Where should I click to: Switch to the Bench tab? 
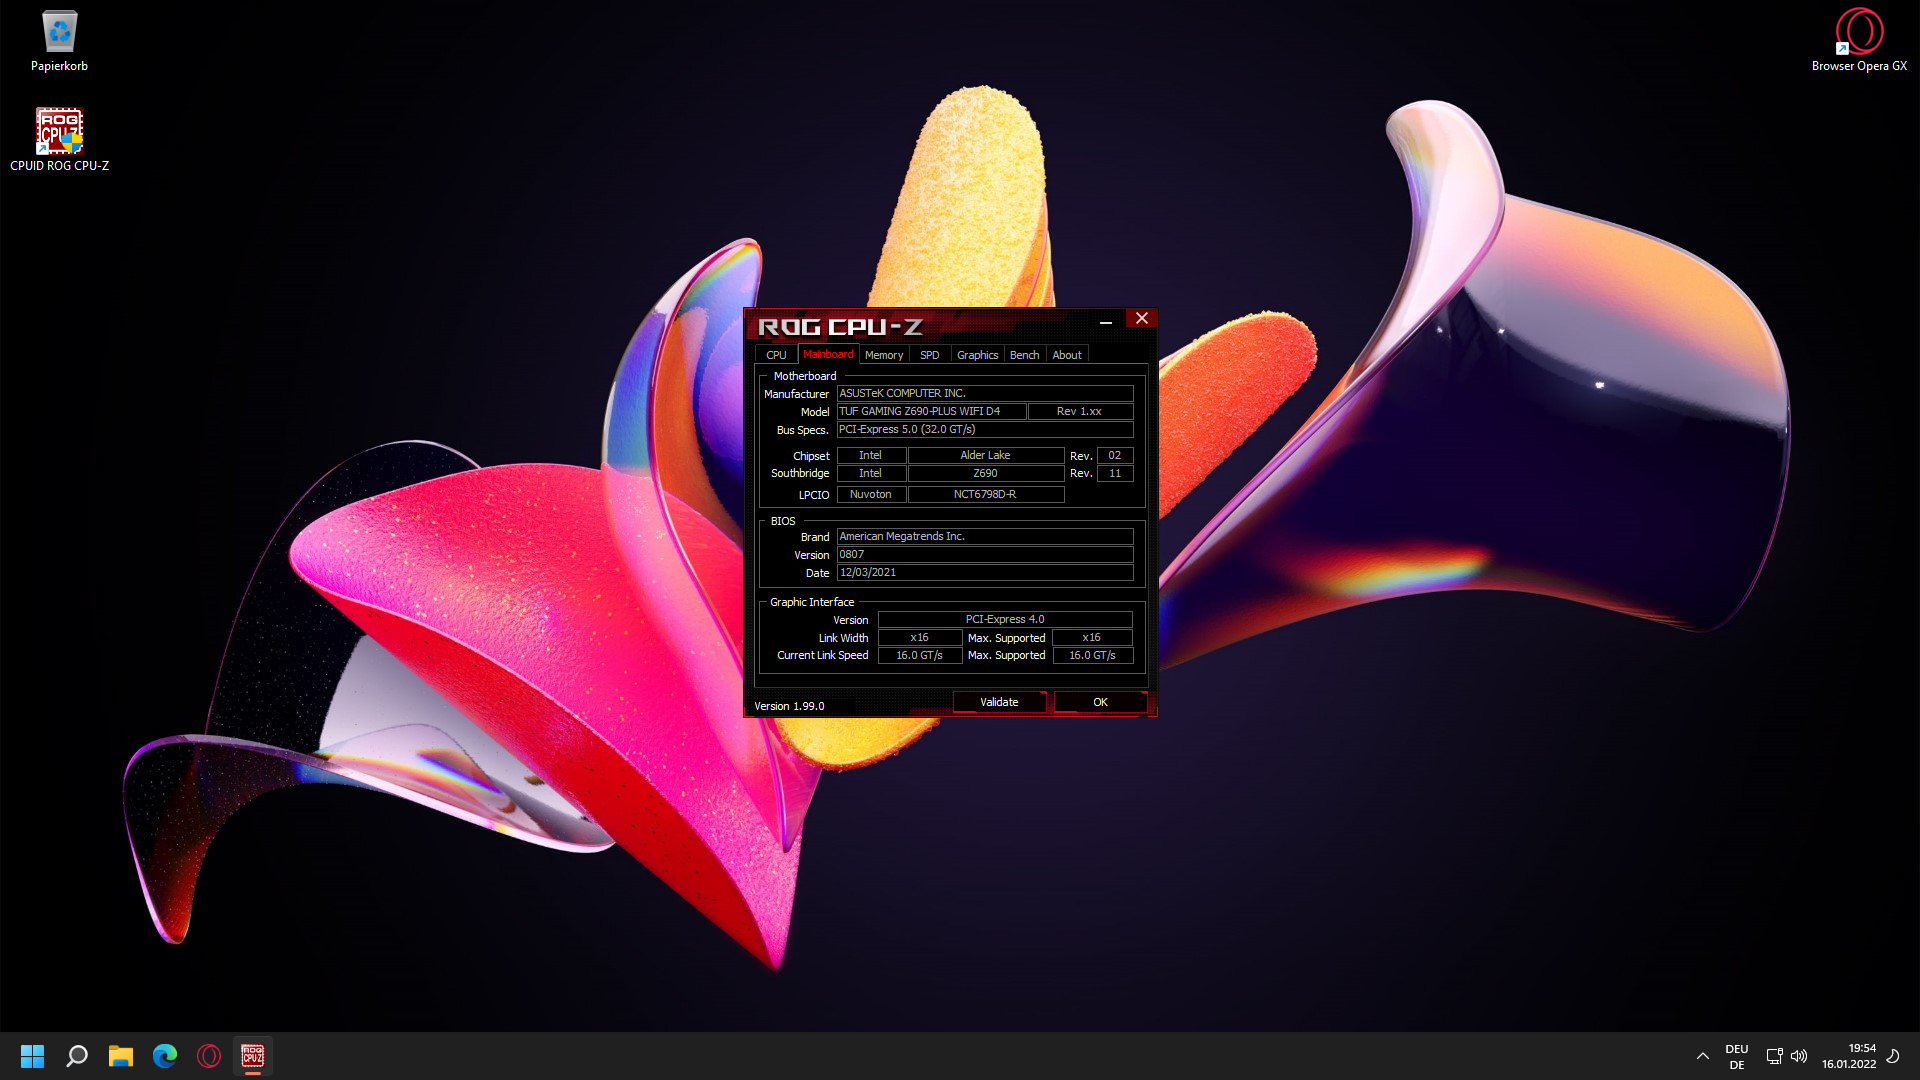pyautogui.click(x=1024, y=355)
